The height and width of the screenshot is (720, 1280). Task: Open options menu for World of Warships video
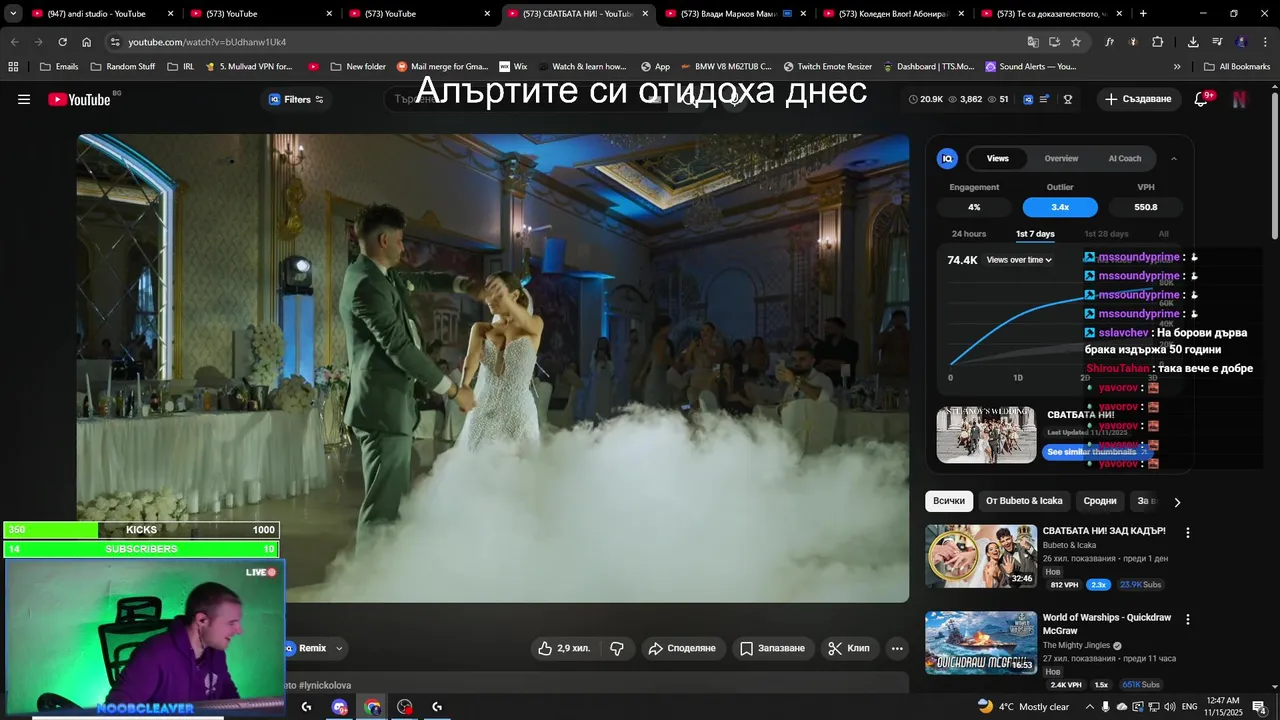1188,620
